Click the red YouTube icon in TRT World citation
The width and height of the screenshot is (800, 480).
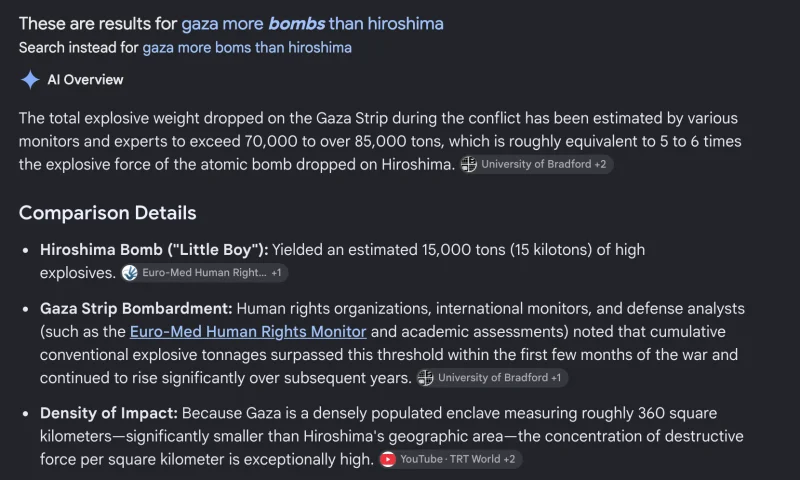point(388,460)
